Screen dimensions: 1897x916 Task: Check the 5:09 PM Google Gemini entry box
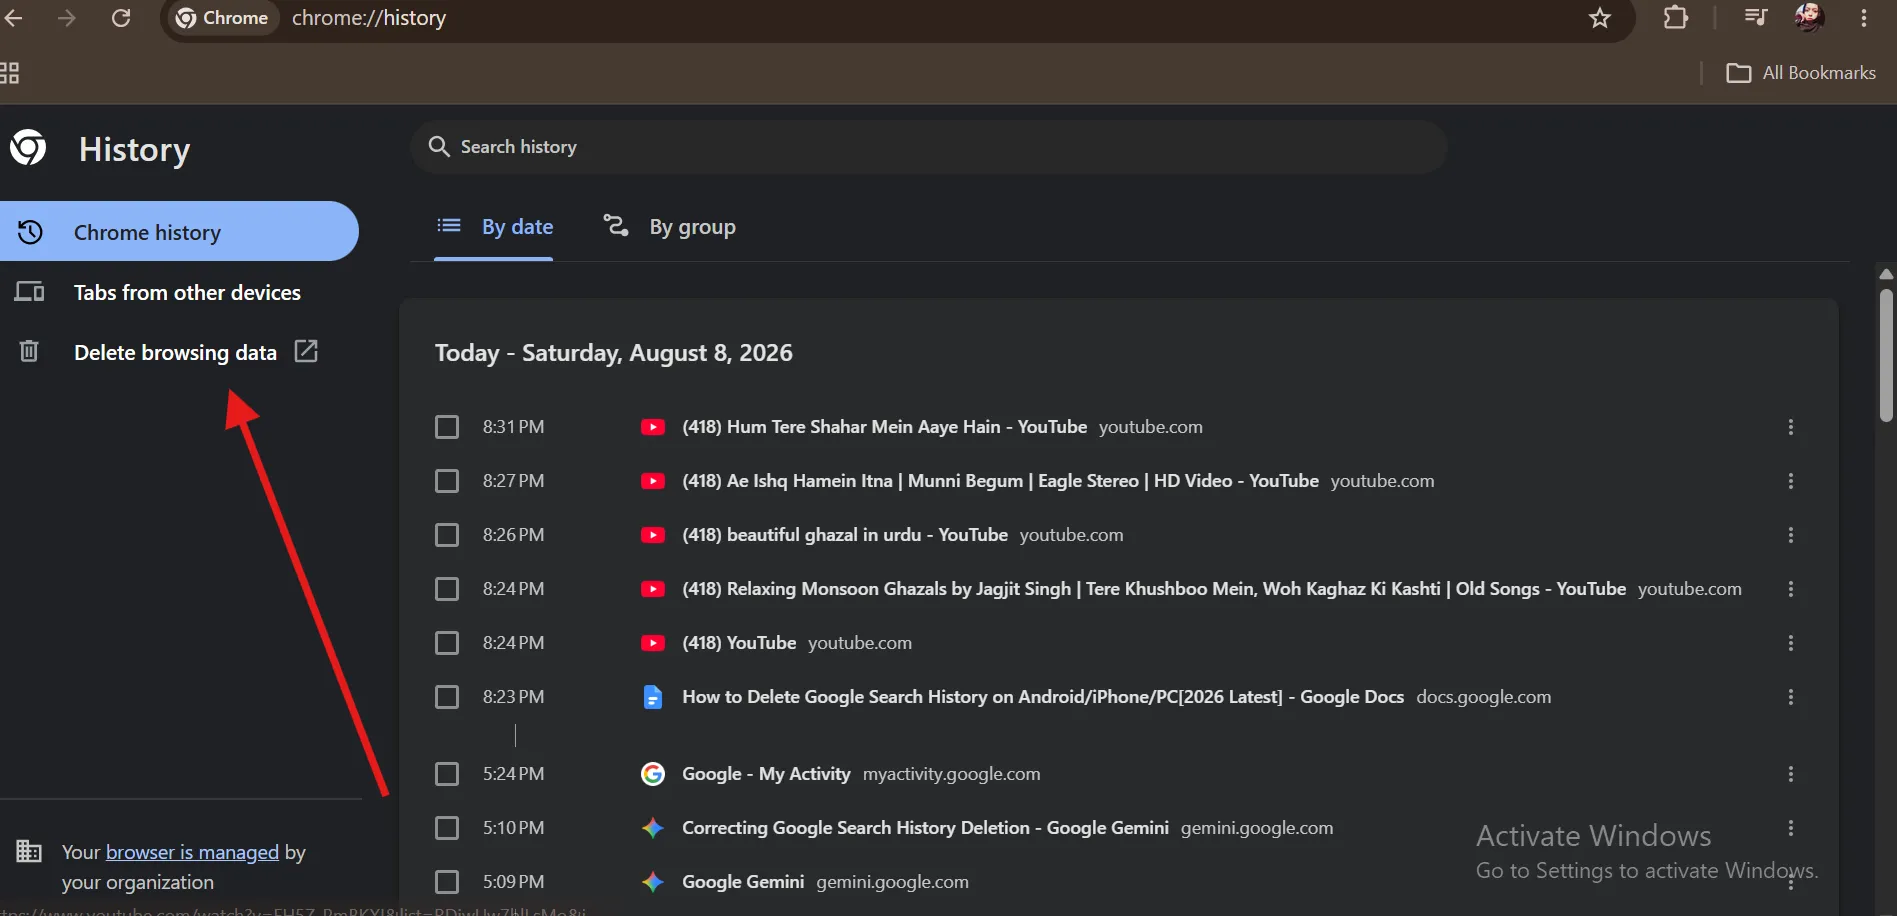[447, 882]
